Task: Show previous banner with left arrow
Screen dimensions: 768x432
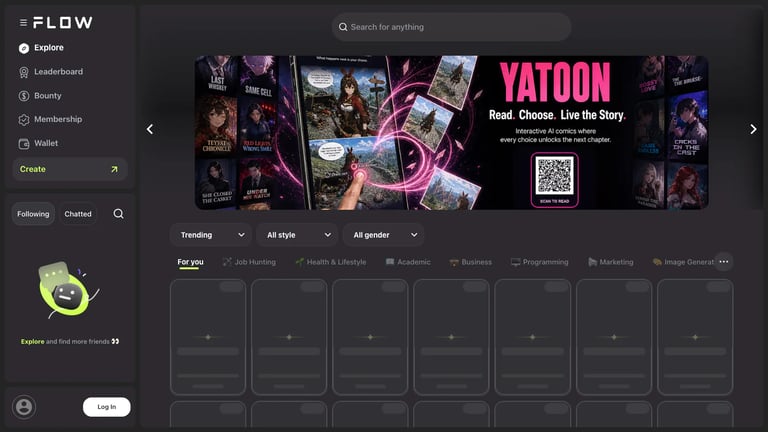Action: coord(150,129)
